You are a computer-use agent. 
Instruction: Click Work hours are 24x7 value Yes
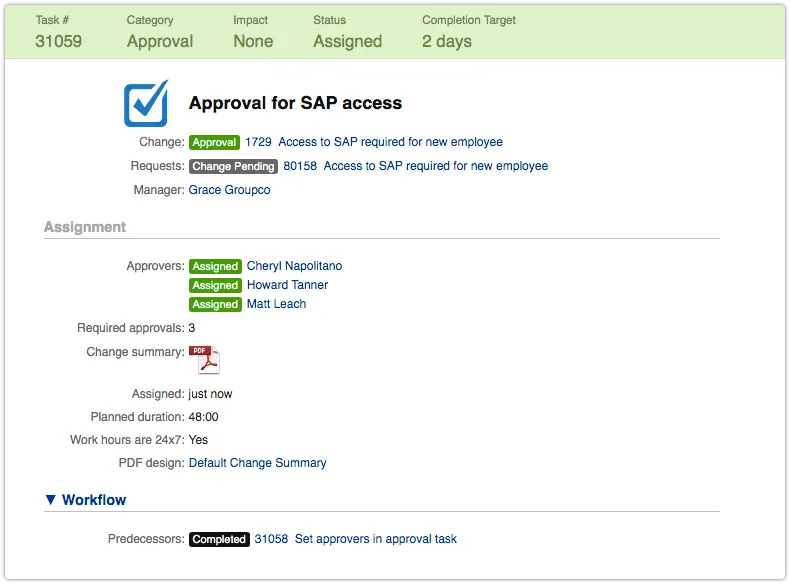198,440
